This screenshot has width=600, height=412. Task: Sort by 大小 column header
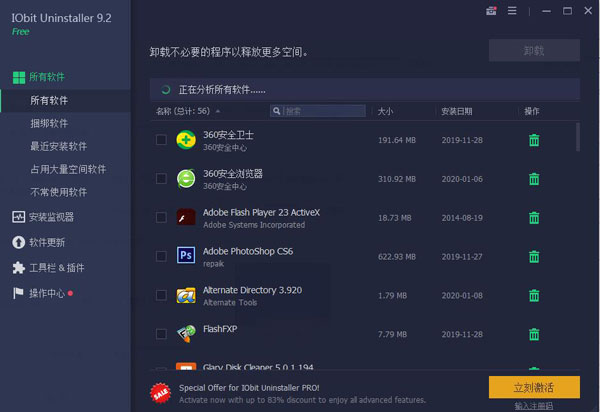[385, 111]
